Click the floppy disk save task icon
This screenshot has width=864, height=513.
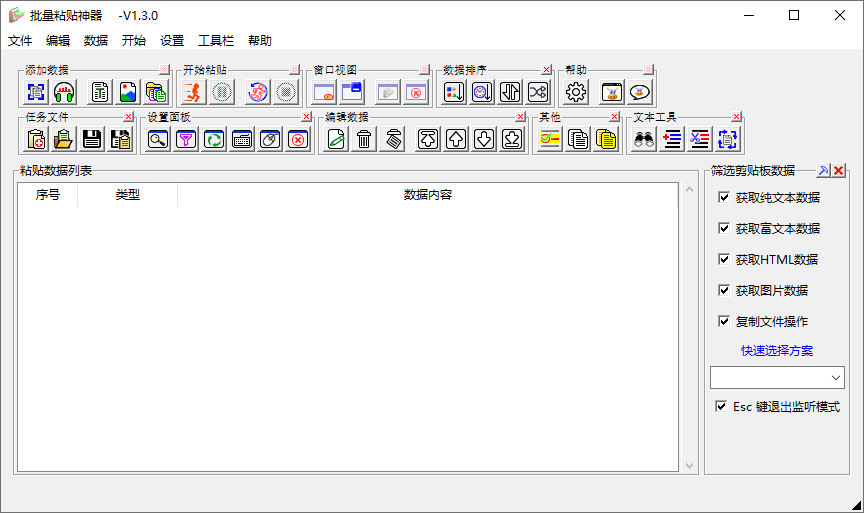coord(91,139)
